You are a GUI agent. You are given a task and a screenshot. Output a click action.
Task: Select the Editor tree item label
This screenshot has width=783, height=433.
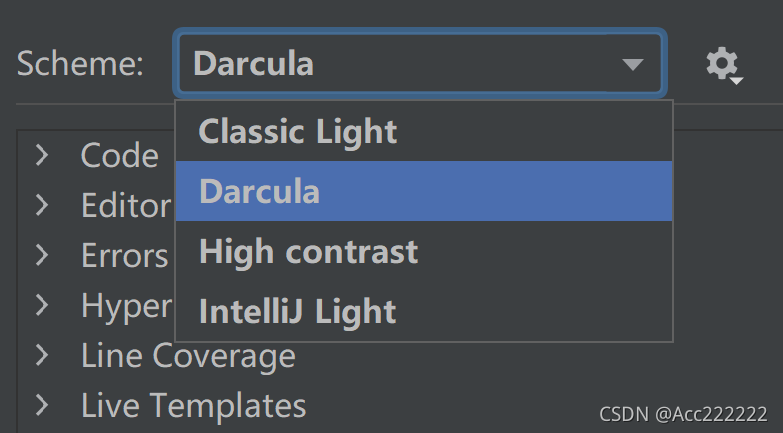(x=126, y=205)
